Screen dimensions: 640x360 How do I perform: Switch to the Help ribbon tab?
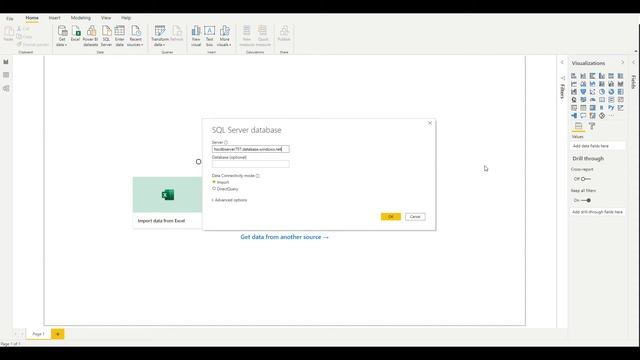pos(126,18)
